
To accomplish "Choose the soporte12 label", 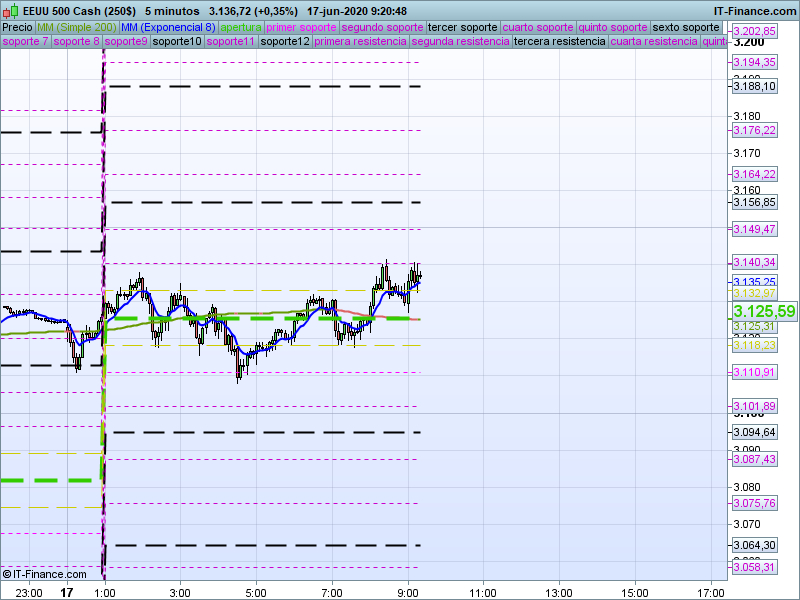I will [x=285, y=41].
